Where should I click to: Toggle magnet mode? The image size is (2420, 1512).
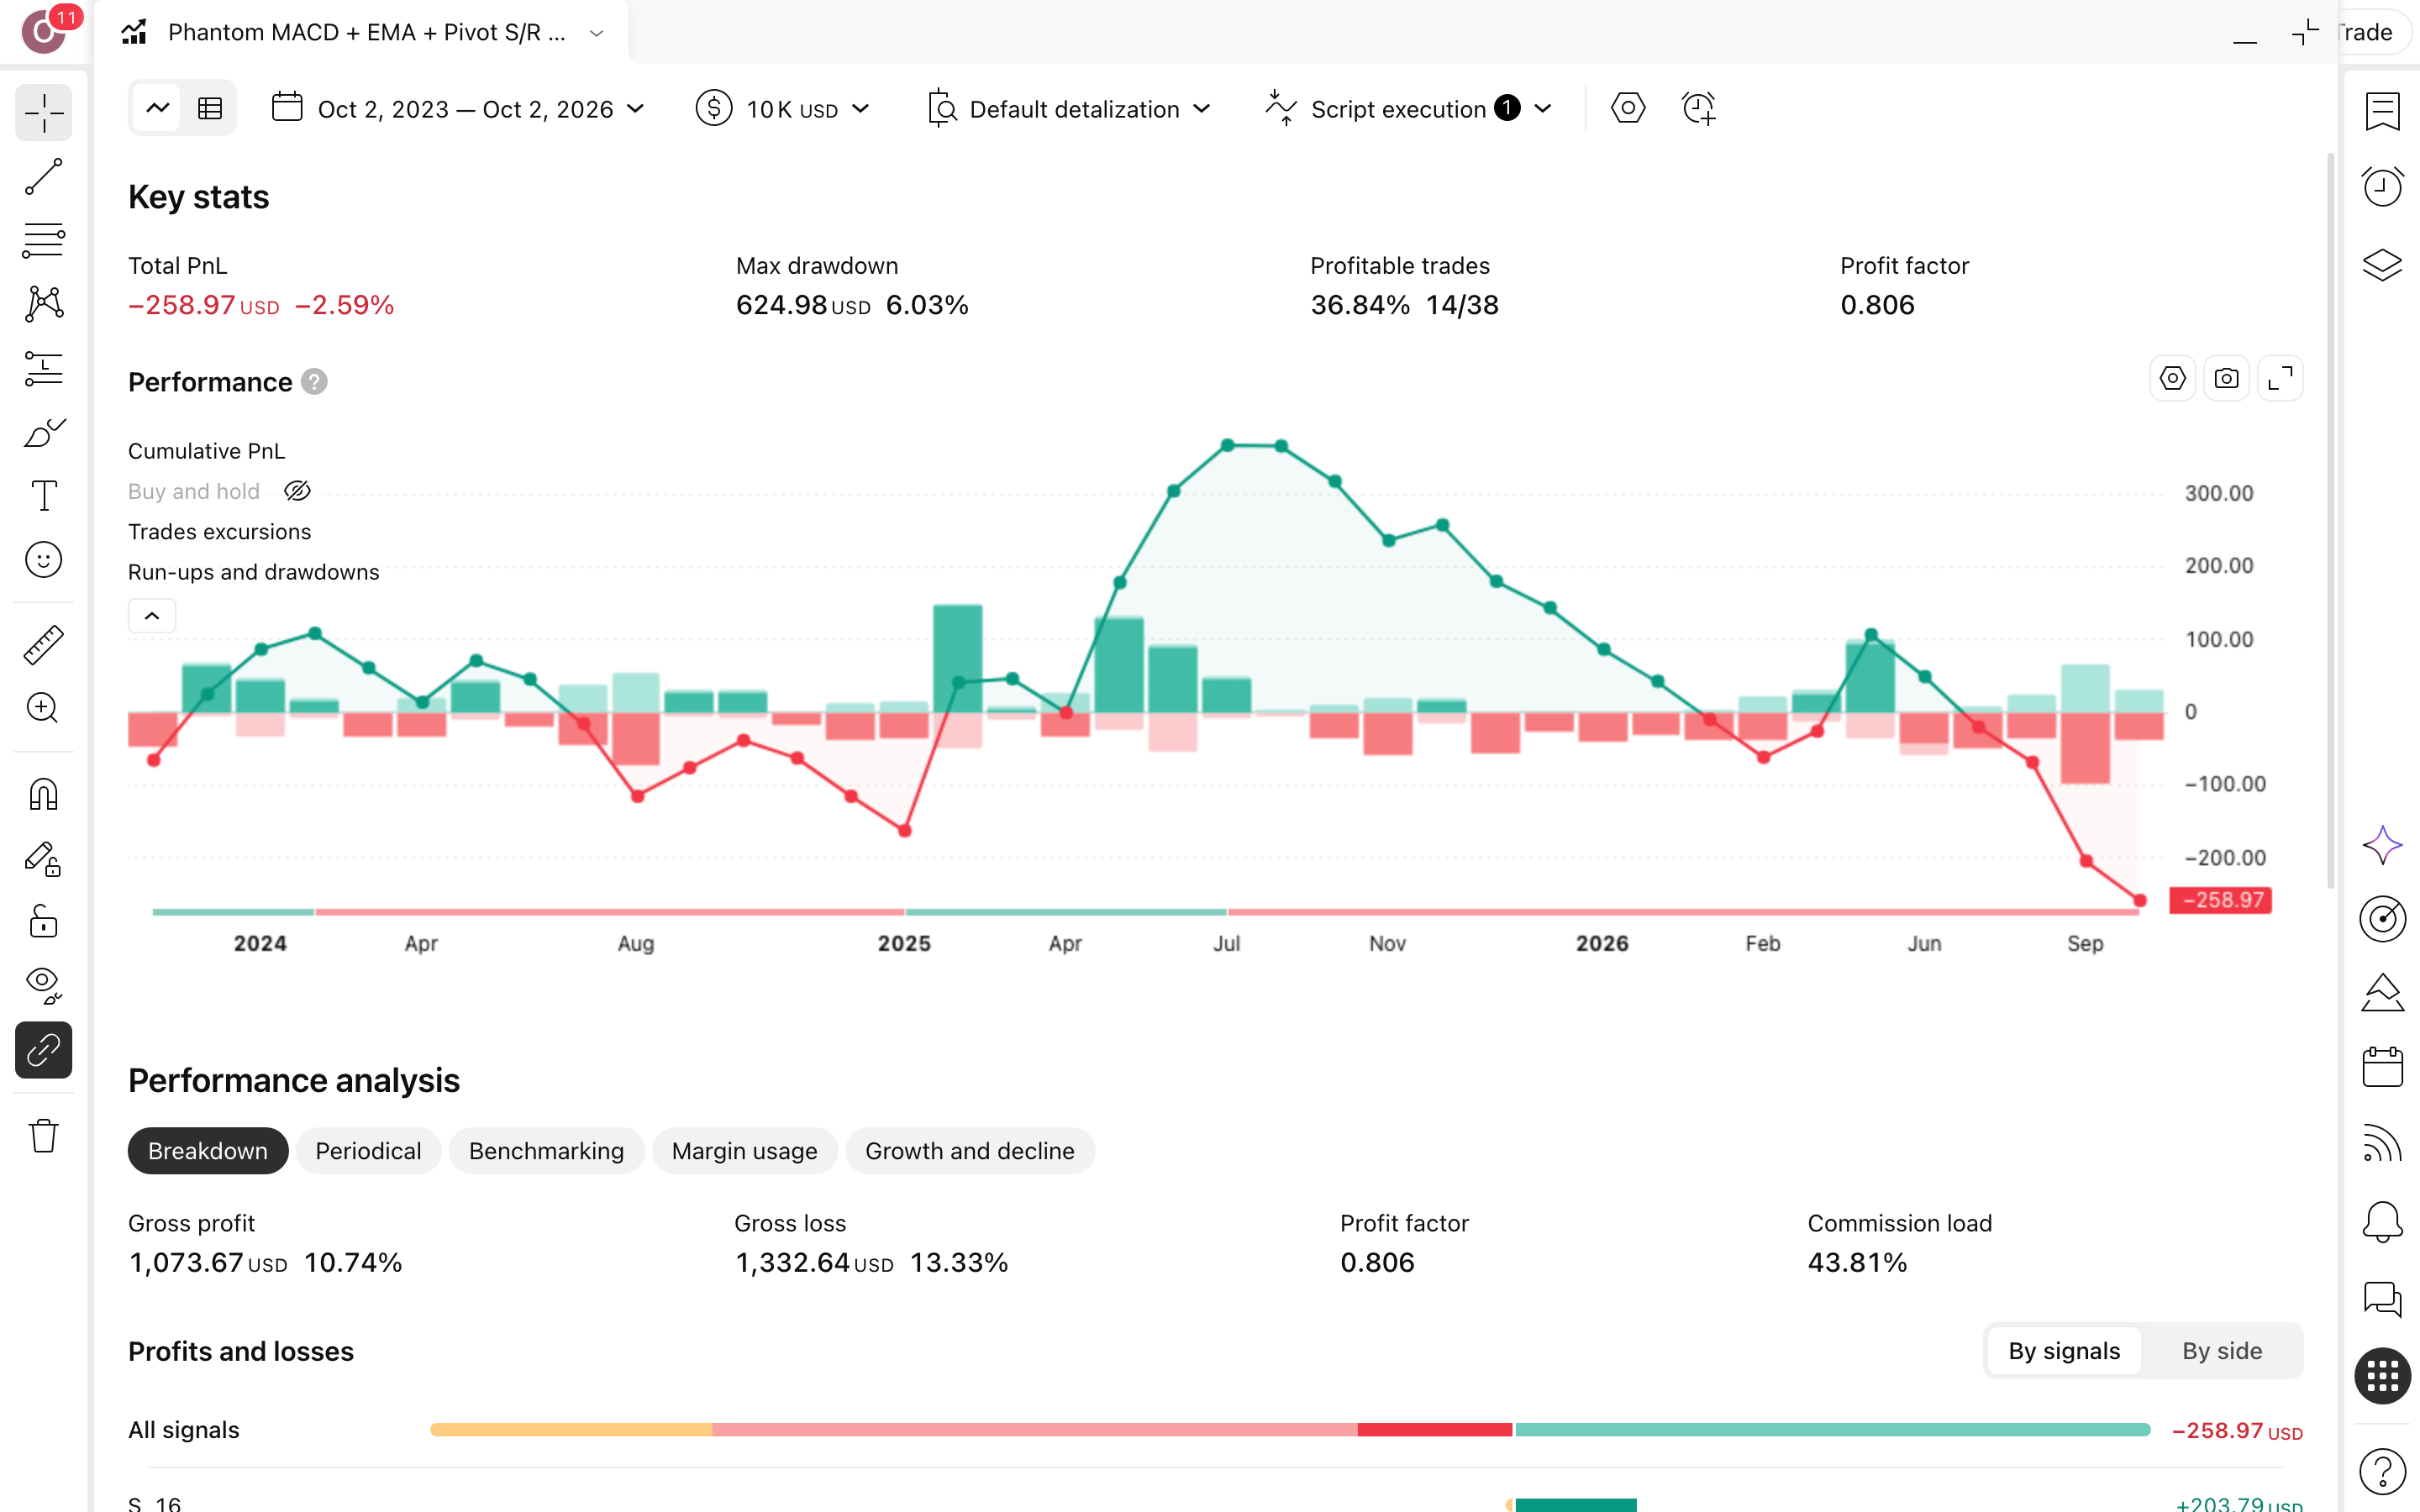[44, 794]
